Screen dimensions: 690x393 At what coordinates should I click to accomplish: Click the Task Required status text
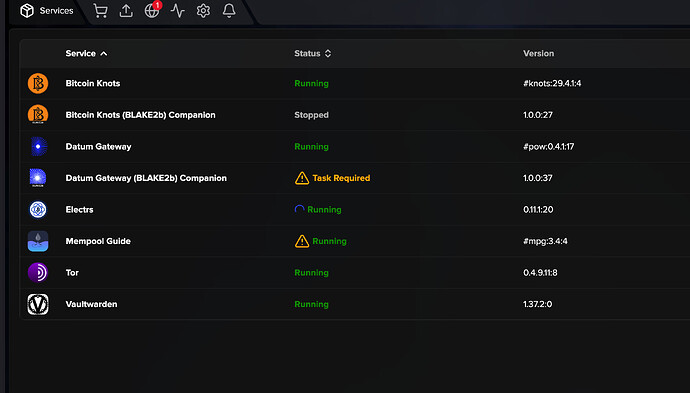[x=341, y=178]
